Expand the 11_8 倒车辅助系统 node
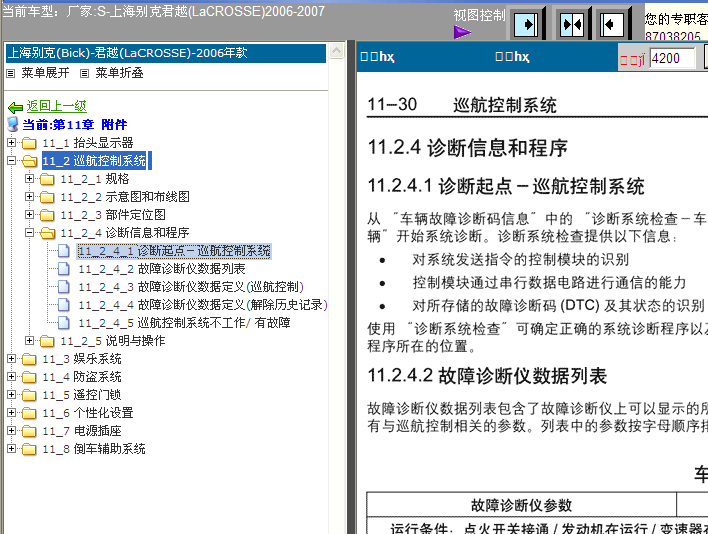This screenshot has height=534, width=708. 12,449
